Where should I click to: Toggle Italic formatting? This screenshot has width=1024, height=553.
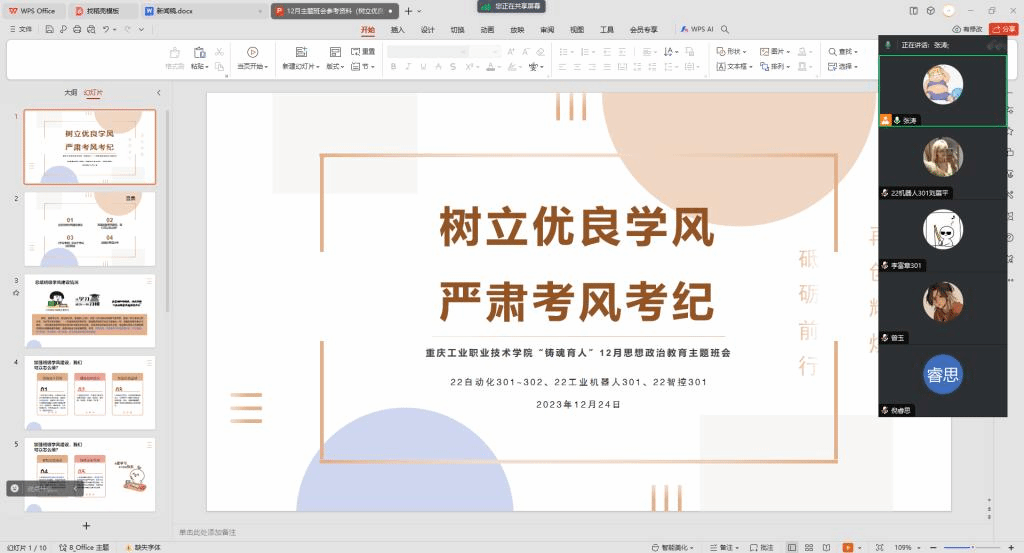coord(408,67)
